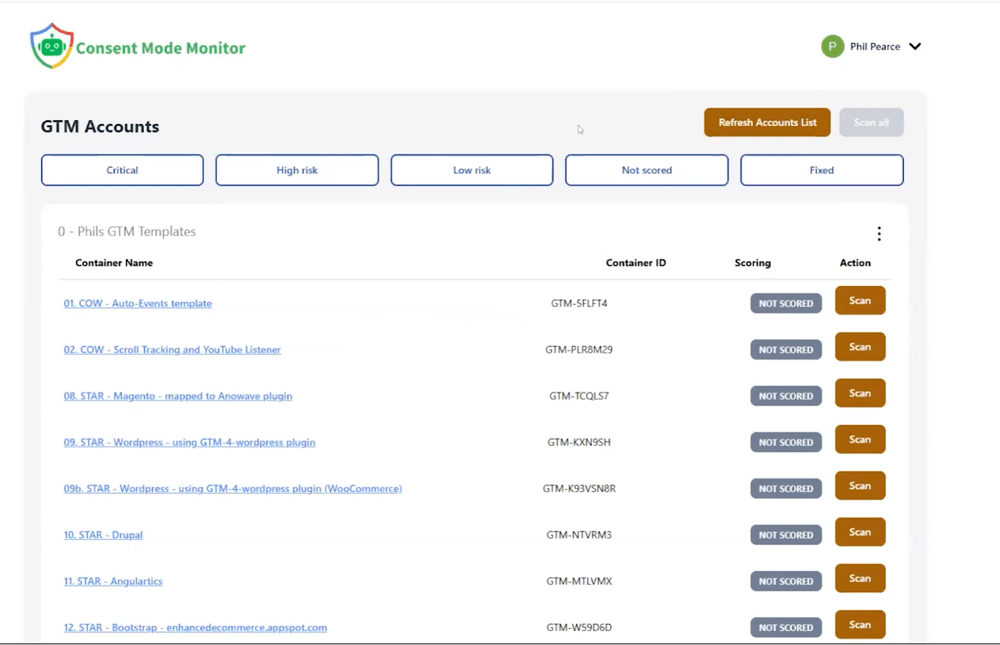Screen dimensions: 1000x645
Task: Open the 09. STAR - Wordpress plugin container link
Action: pos(188,442)
